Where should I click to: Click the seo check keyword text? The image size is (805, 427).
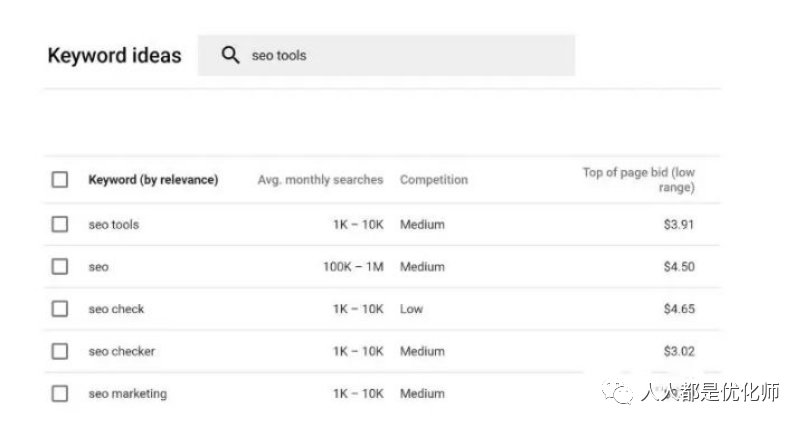click(116, 309)
